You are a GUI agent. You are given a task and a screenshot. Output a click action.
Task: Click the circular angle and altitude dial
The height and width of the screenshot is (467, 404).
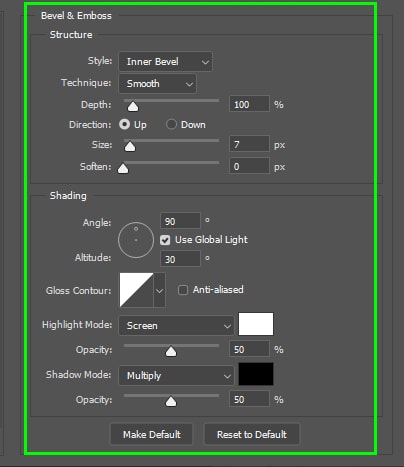(x=136, y=240)
